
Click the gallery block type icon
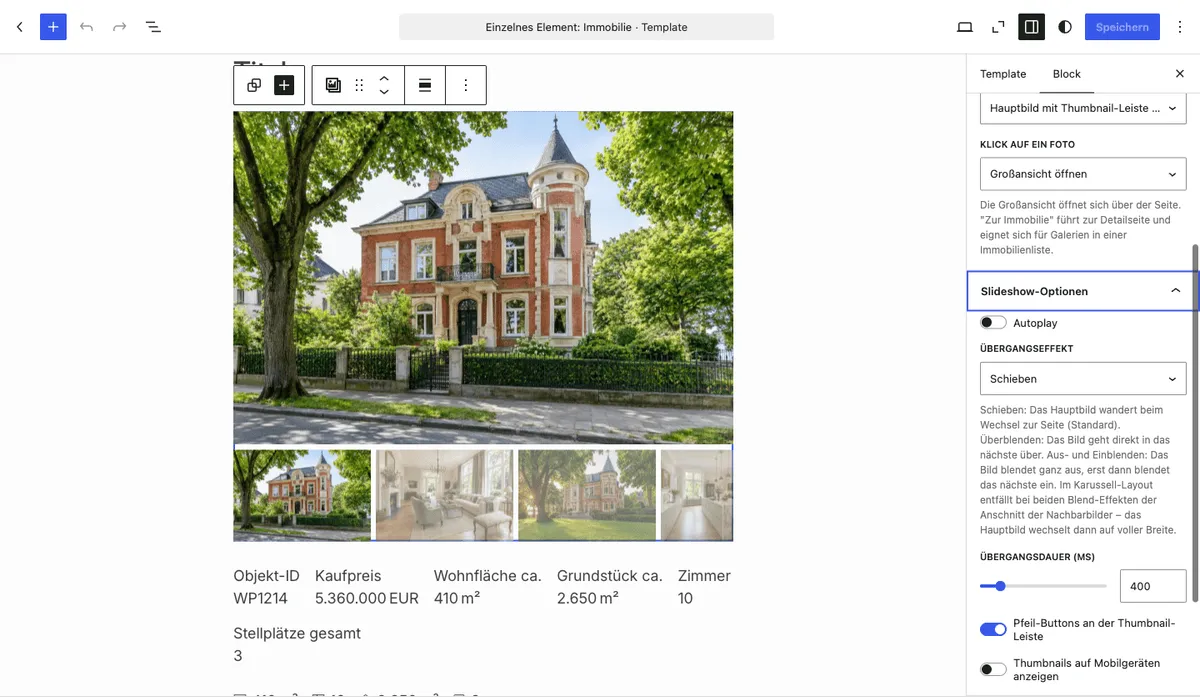333,85
